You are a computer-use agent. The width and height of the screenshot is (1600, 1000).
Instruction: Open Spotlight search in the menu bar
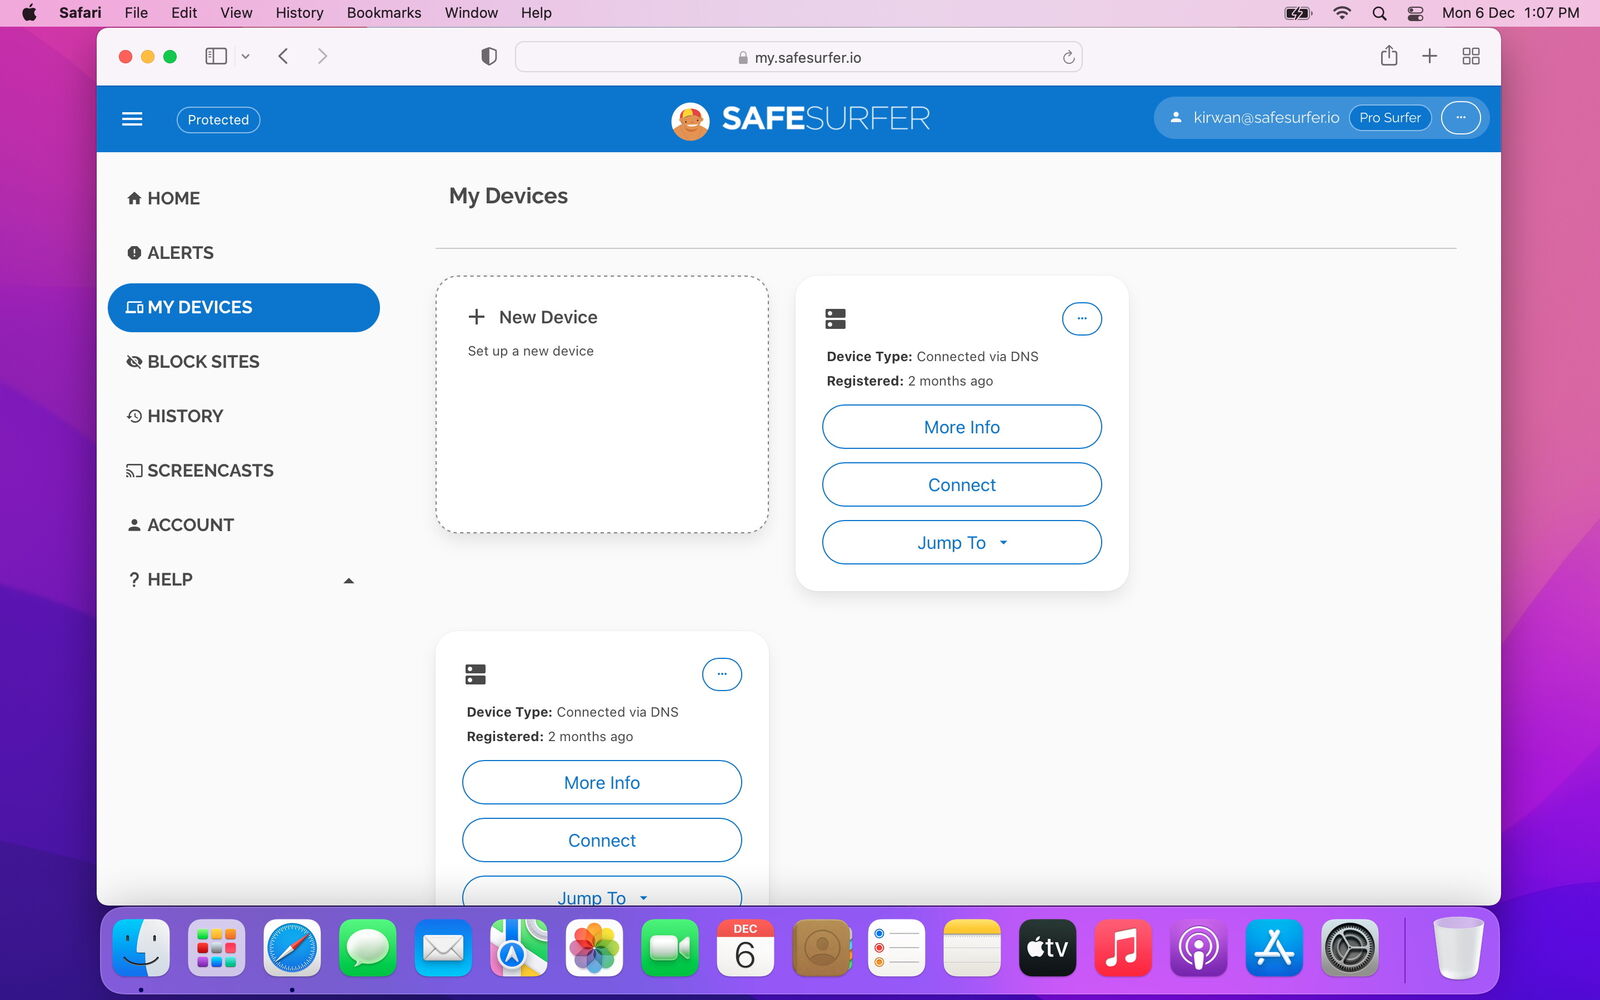(1379, 13)
